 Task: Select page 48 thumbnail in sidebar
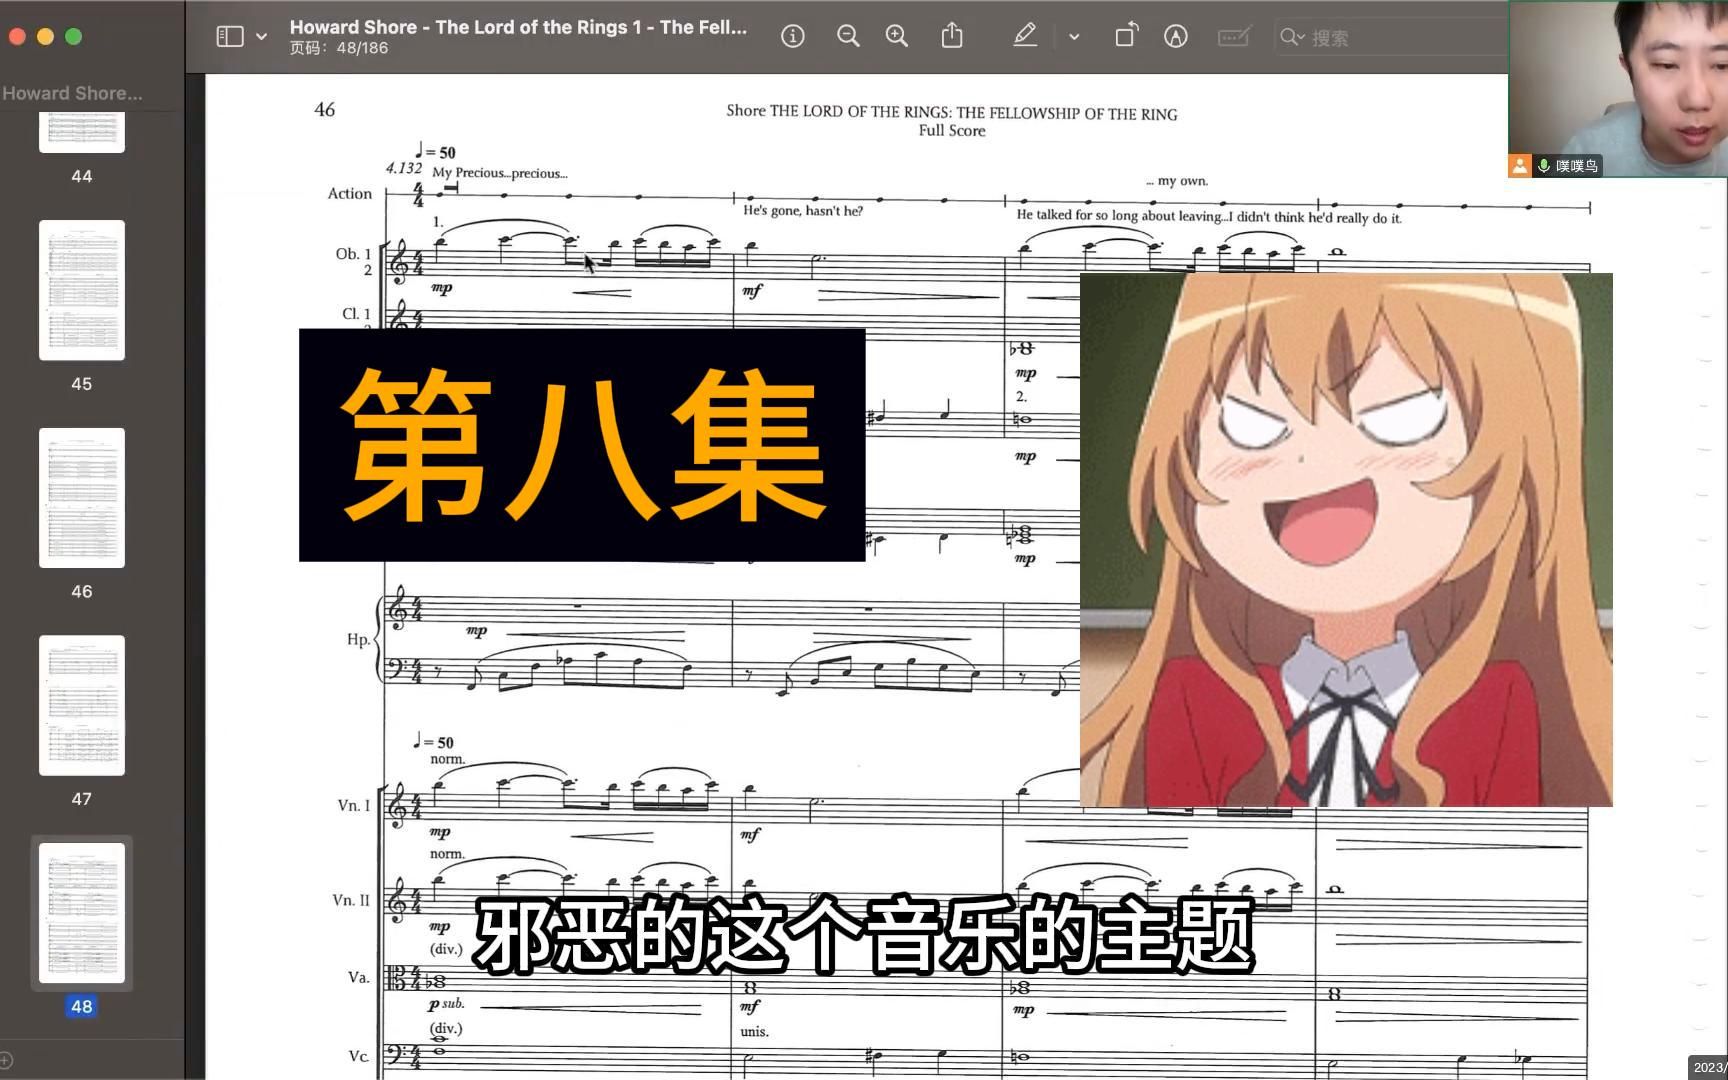coord(82,913)
